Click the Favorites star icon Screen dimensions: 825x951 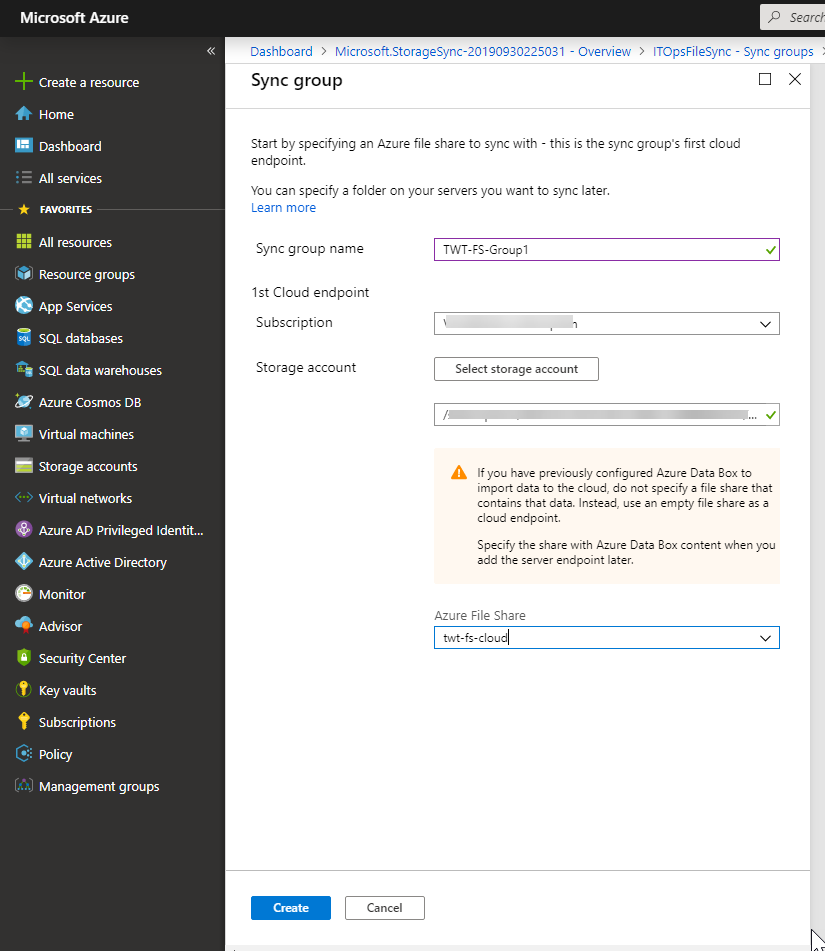point(24,209)
